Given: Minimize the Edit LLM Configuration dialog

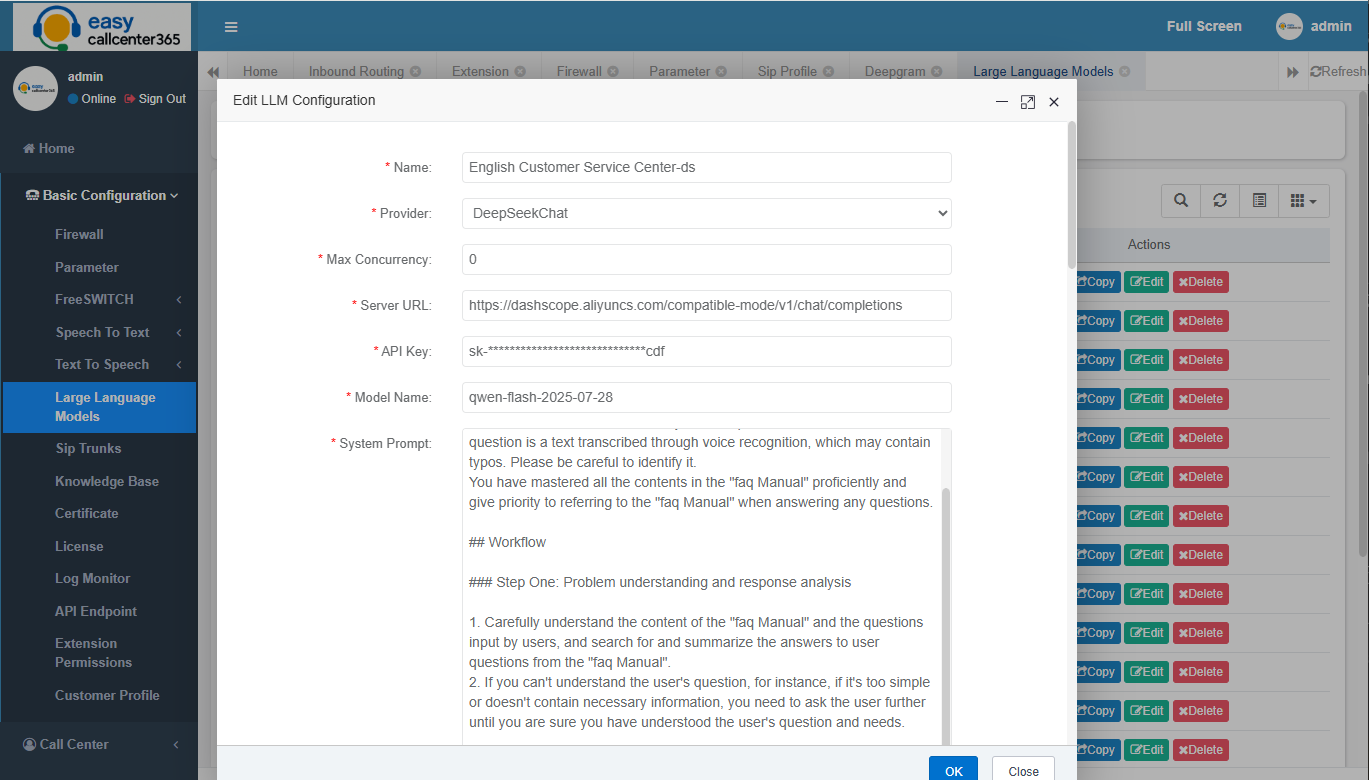Looking at the screenshot, I should point(1002,102).
